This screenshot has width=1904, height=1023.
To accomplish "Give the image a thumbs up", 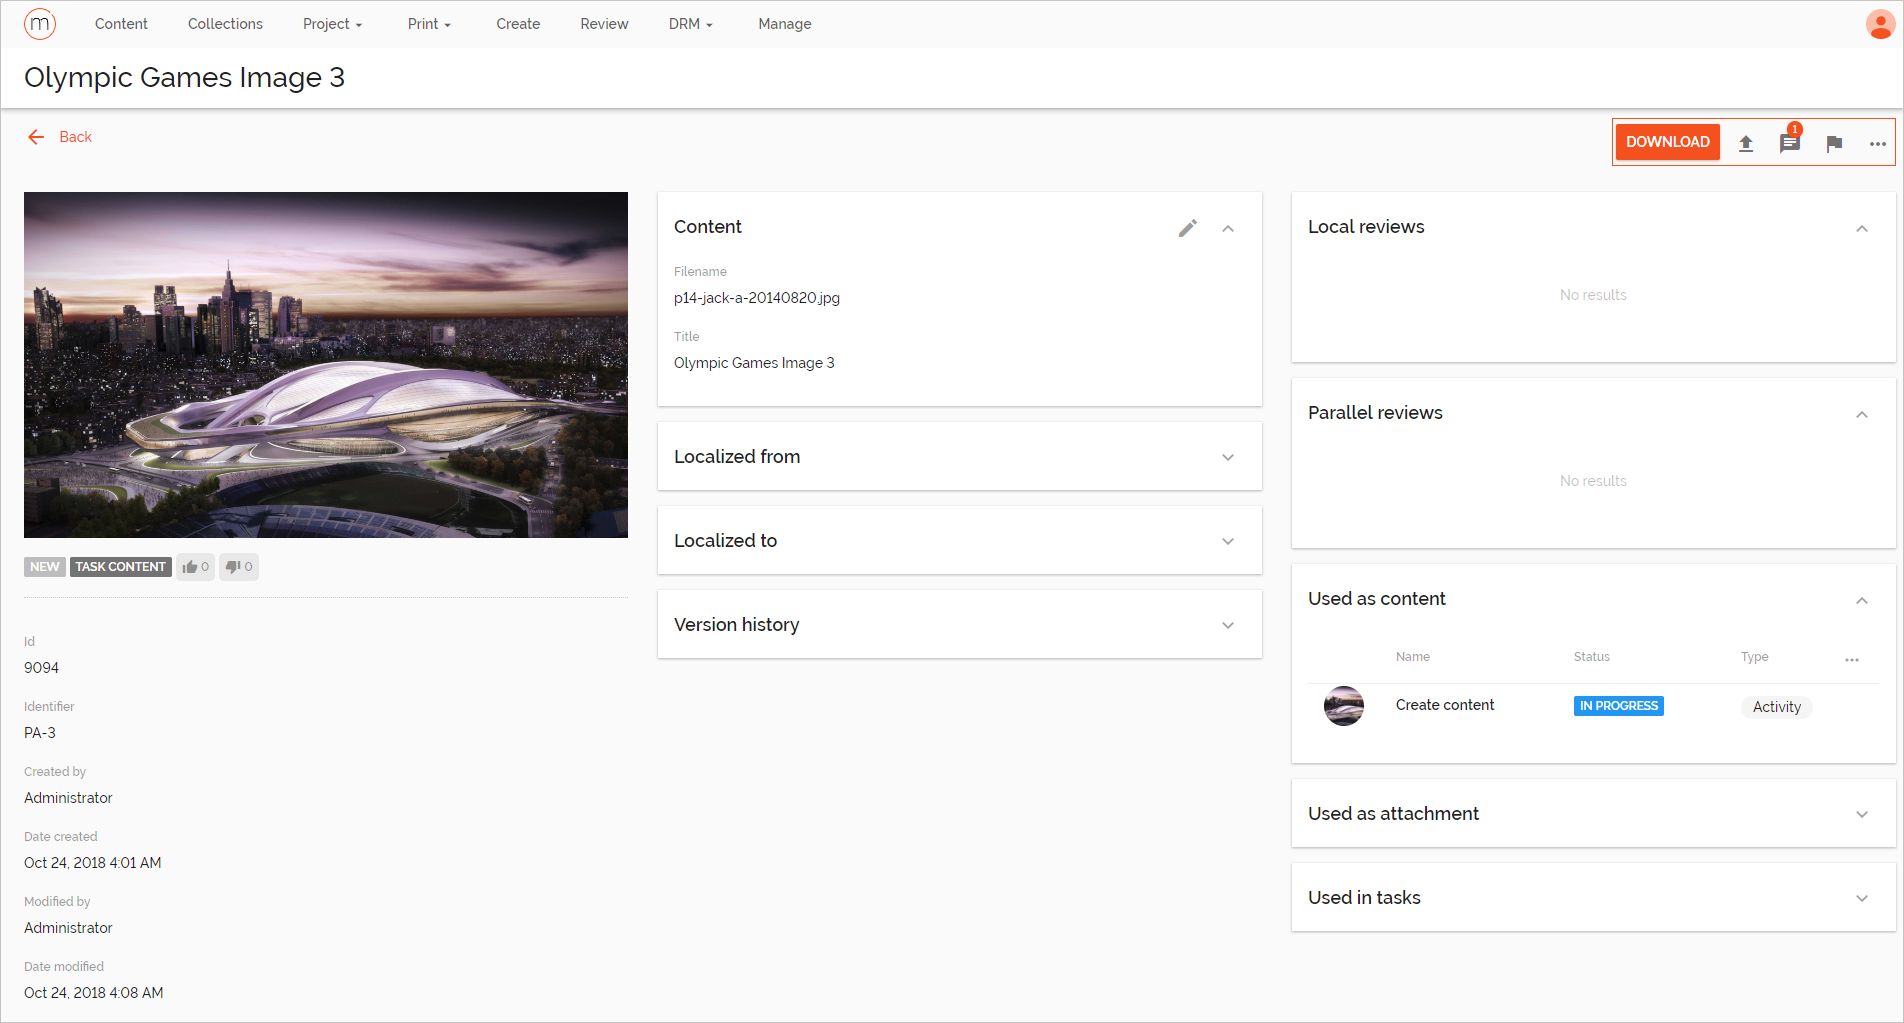I will (195, 566).
